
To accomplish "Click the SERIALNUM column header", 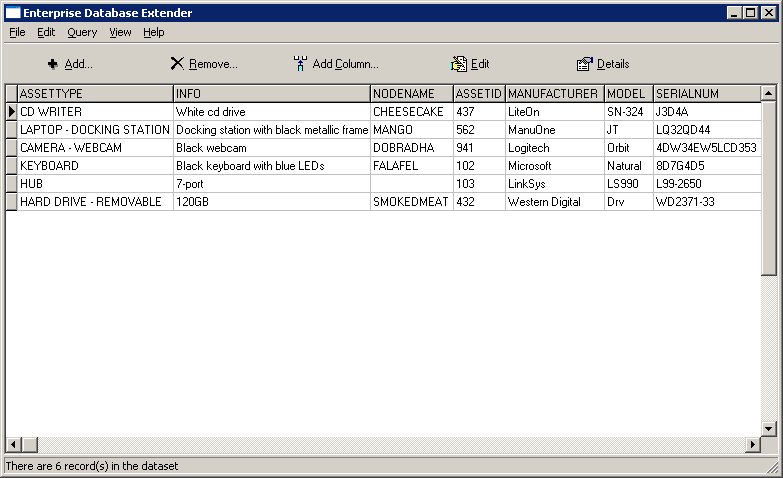I will click(x=706, y=94).
